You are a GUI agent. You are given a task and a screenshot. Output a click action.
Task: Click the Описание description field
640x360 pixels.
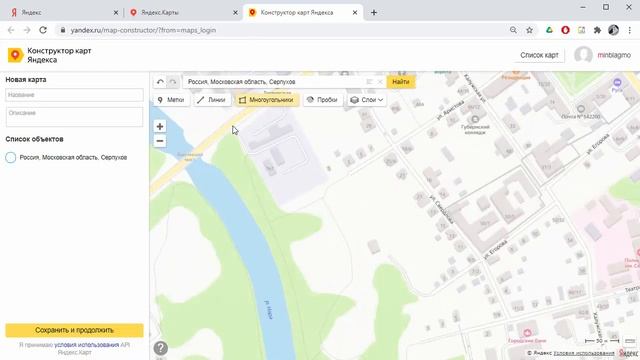point(74,117)
